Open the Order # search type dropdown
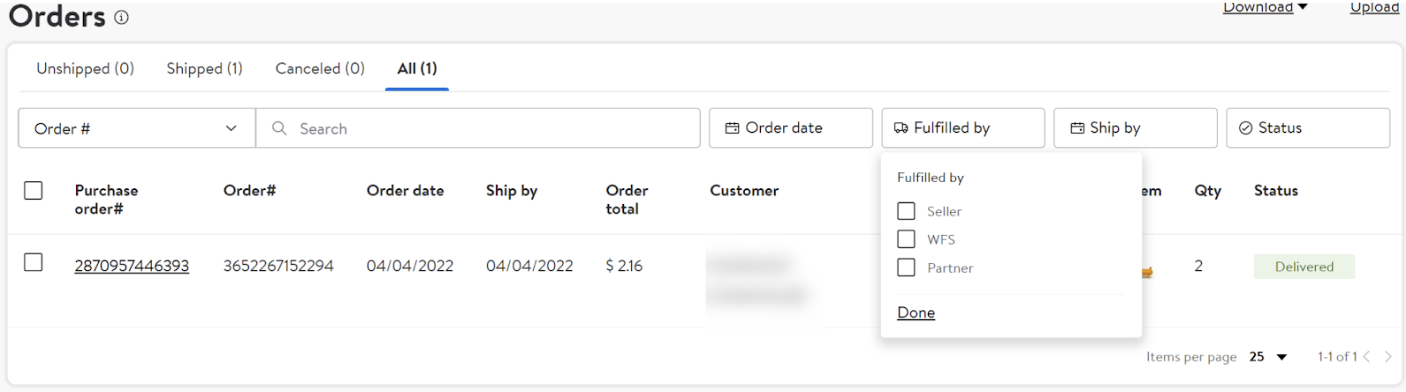Screen dimensions: 1406x392 (137, 128)
